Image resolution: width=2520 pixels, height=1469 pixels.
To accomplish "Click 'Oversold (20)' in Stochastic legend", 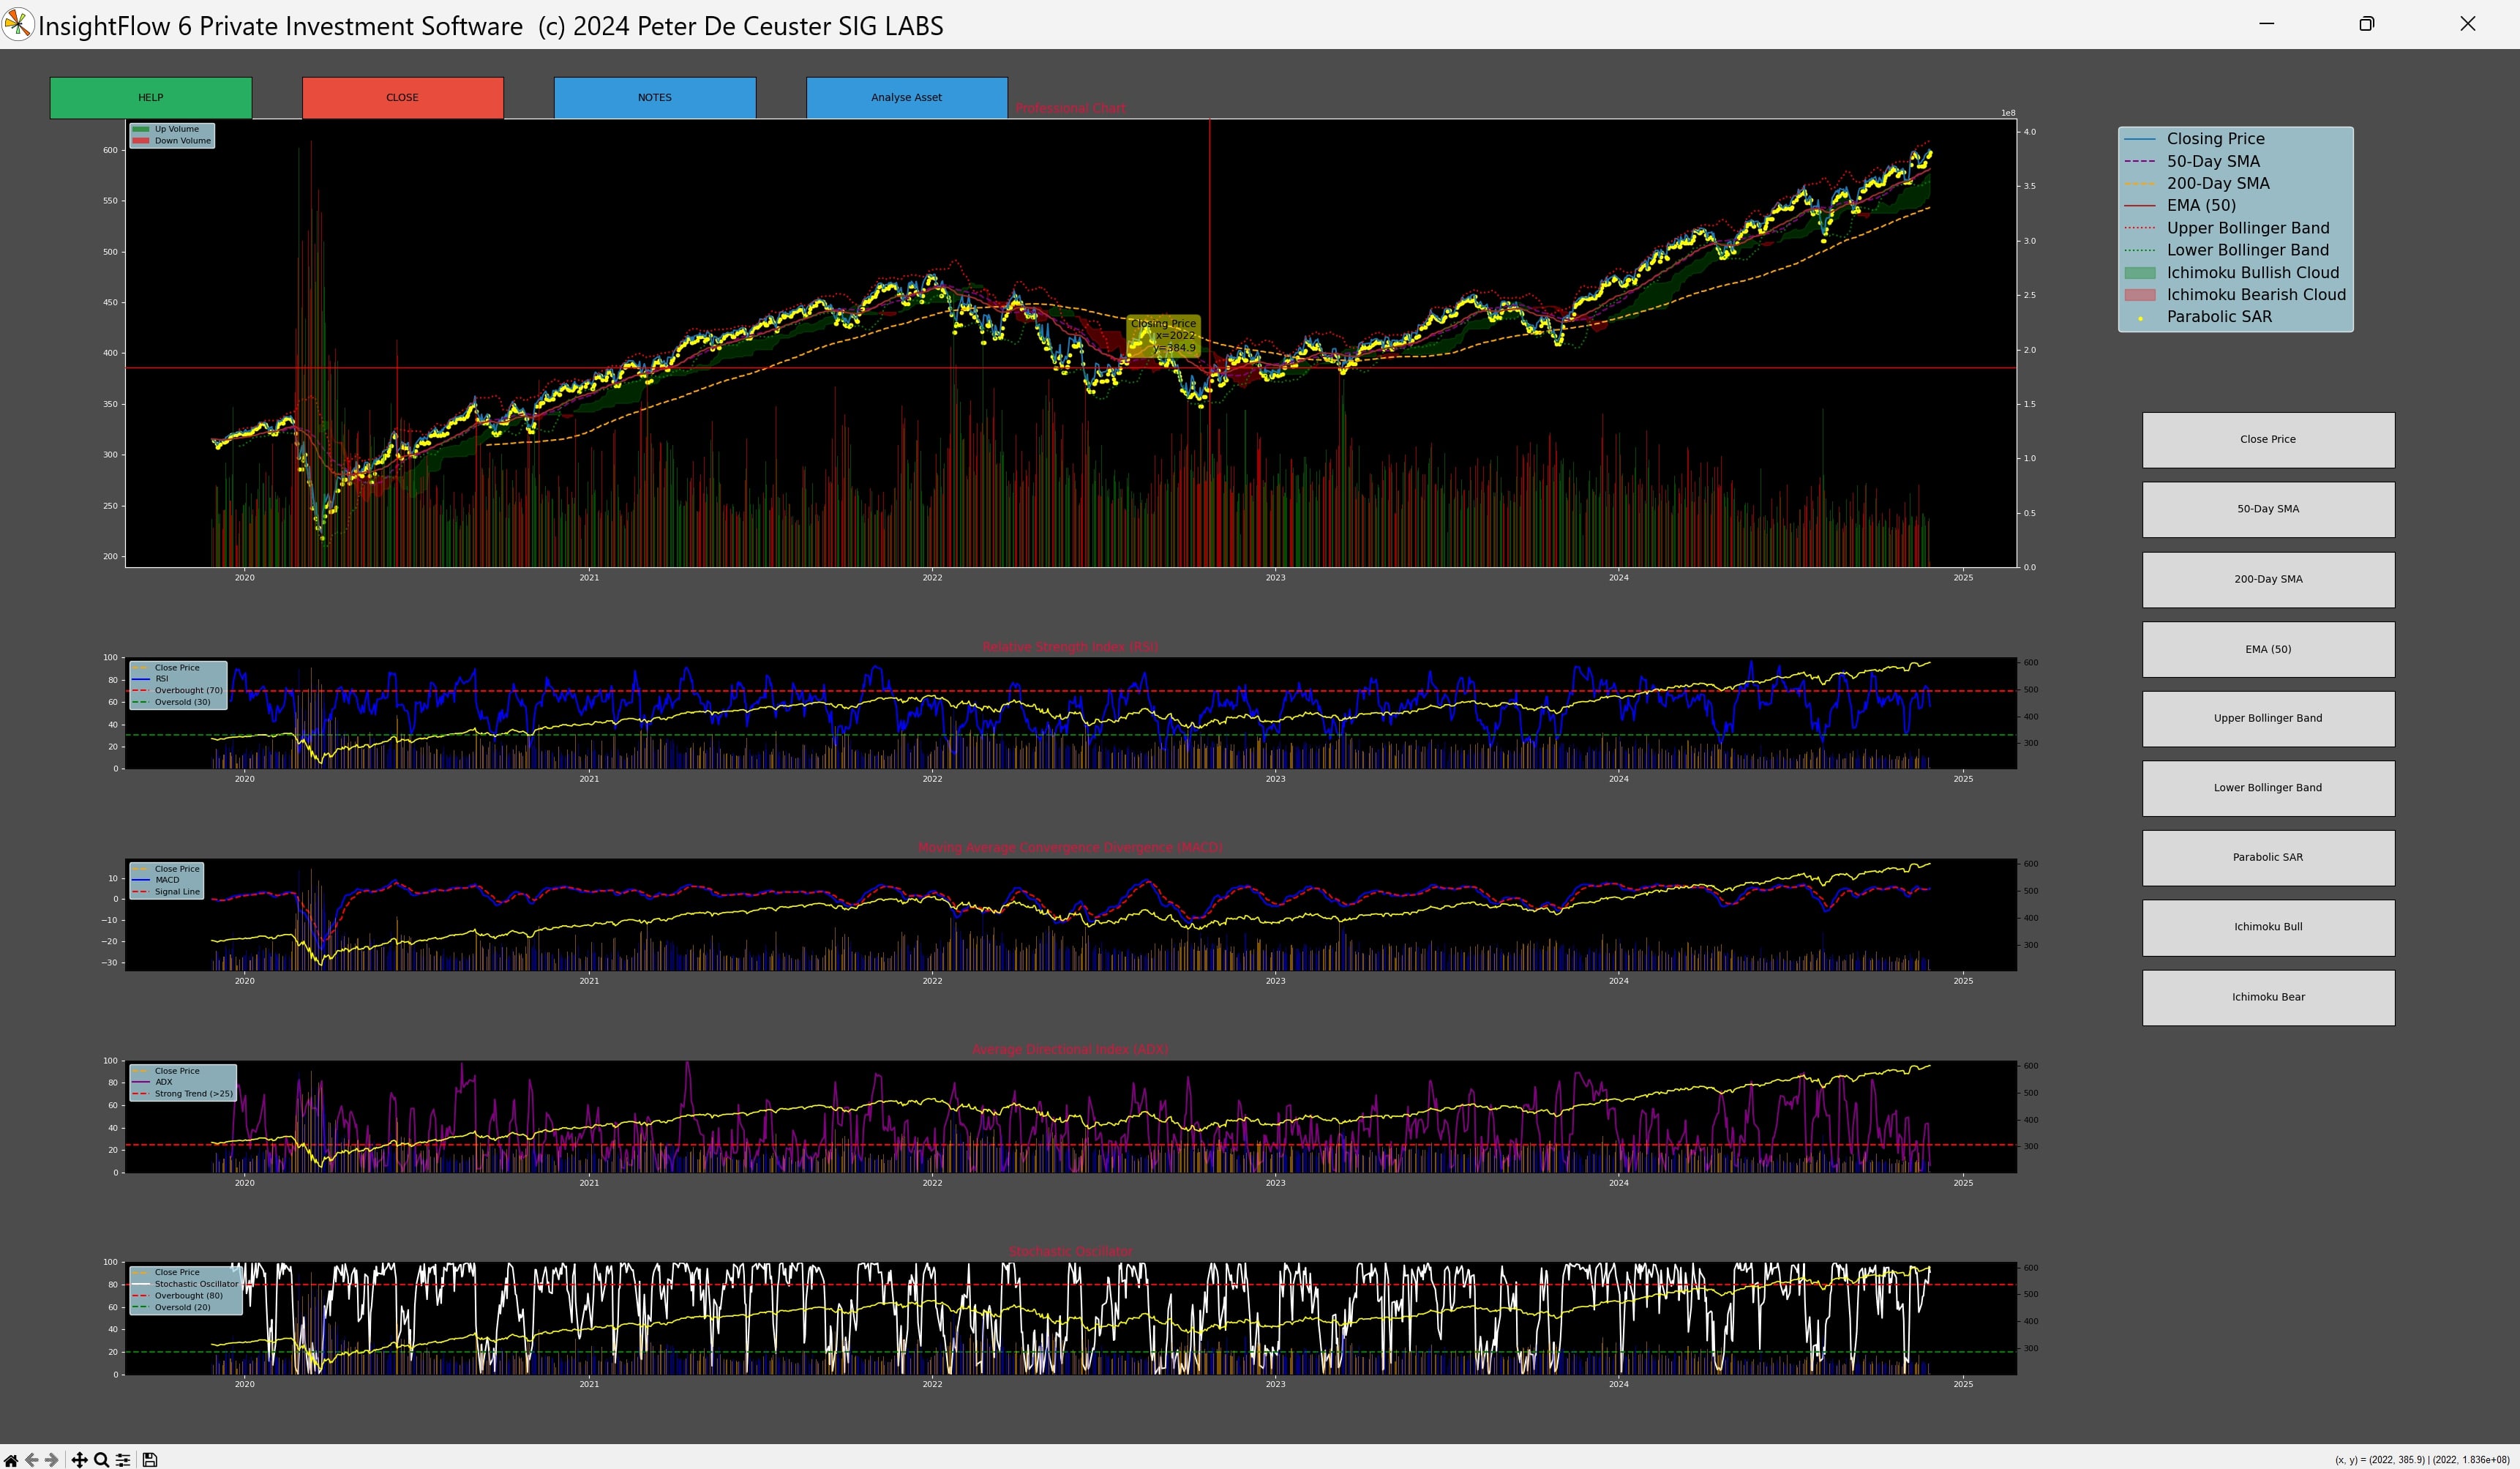I will 182,1308.
